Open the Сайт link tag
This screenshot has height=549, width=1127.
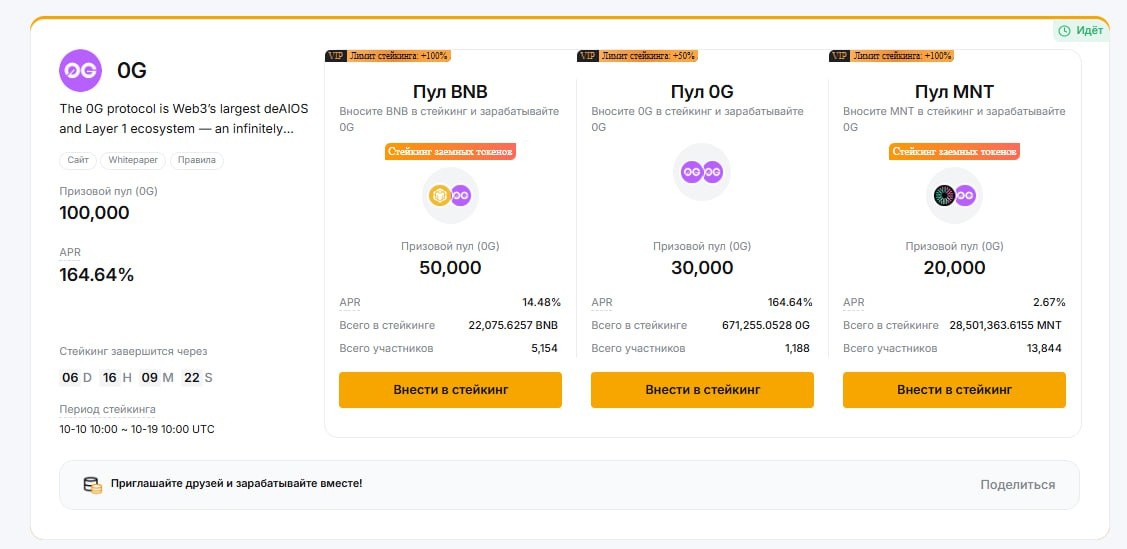click(x=79, y=160)
